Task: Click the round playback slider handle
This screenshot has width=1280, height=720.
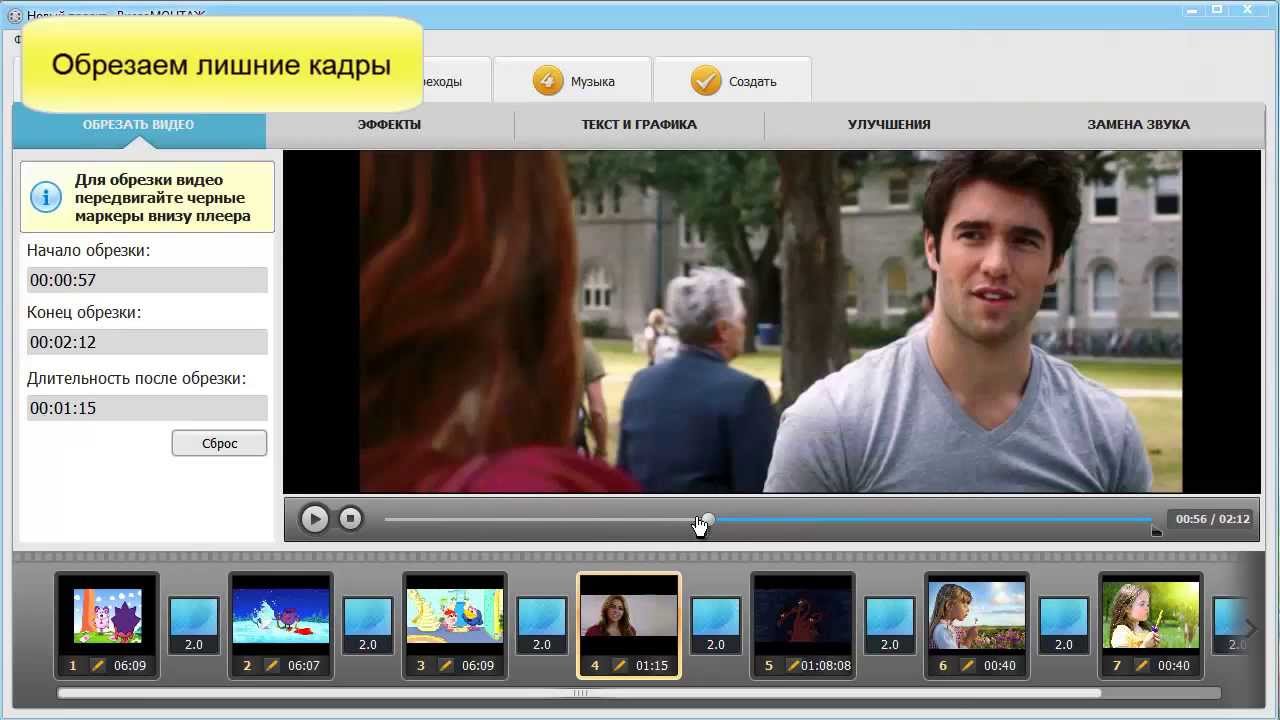Action: click(x=708, y=519)
